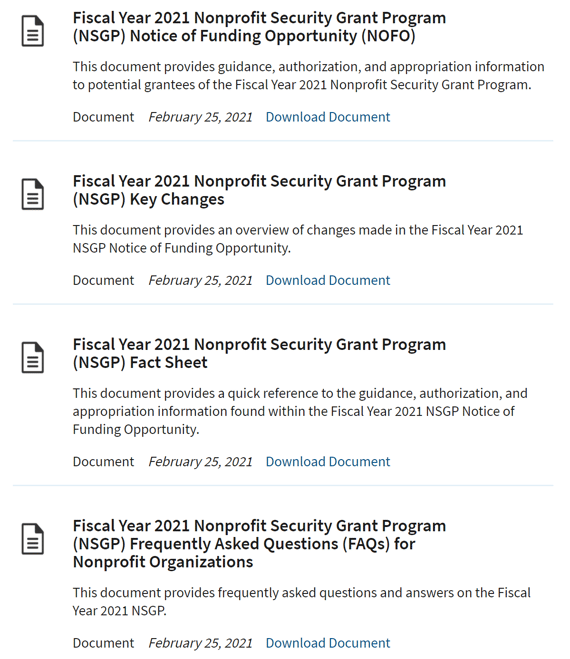Download the Key Changes document

pyautogui.click(x=328, y=280)
